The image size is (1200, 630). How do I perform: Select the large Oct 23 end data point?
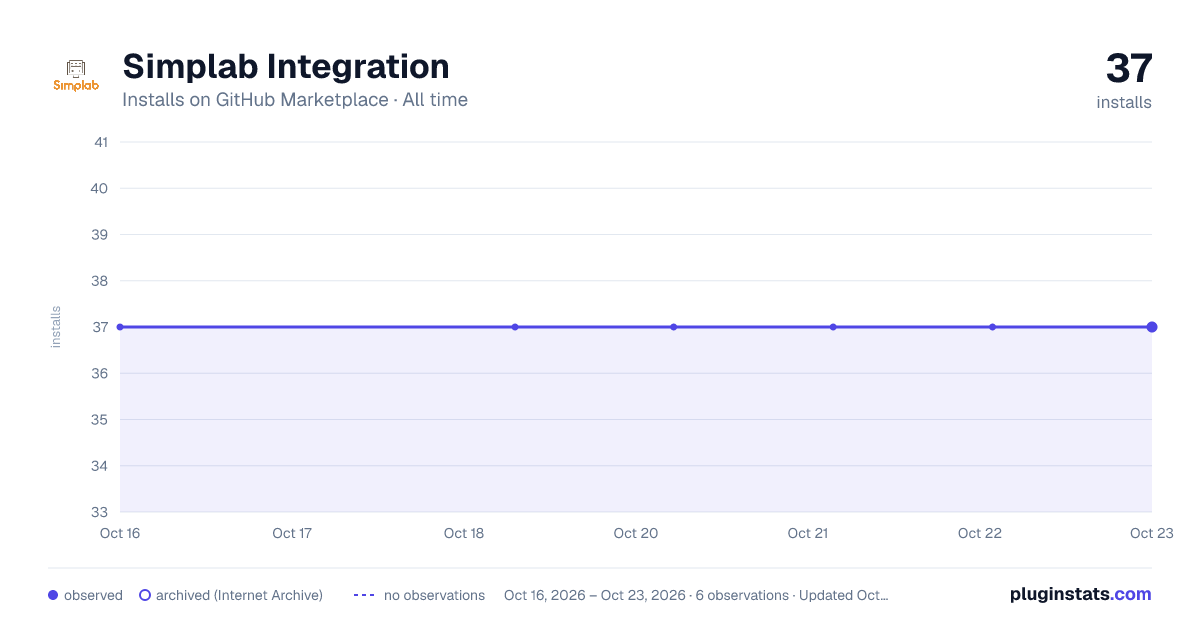tap(1152, 327)
